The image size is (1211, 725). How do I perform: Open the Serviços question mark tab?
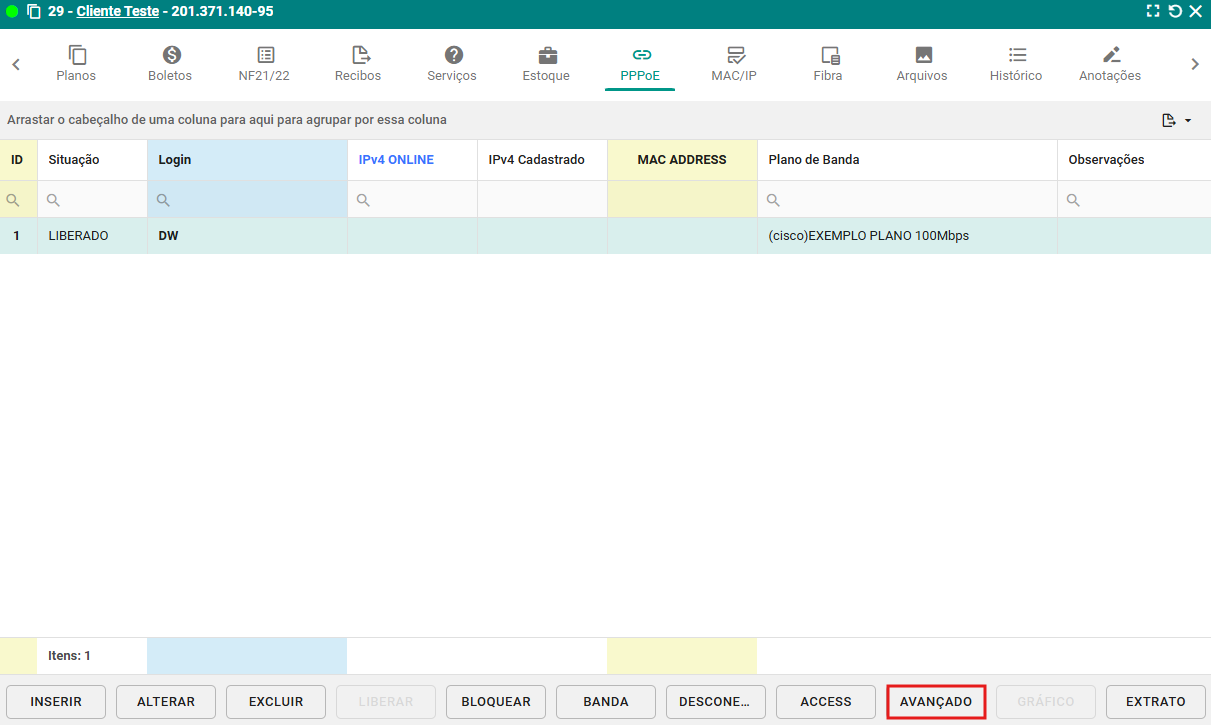[x=452, y=55]
